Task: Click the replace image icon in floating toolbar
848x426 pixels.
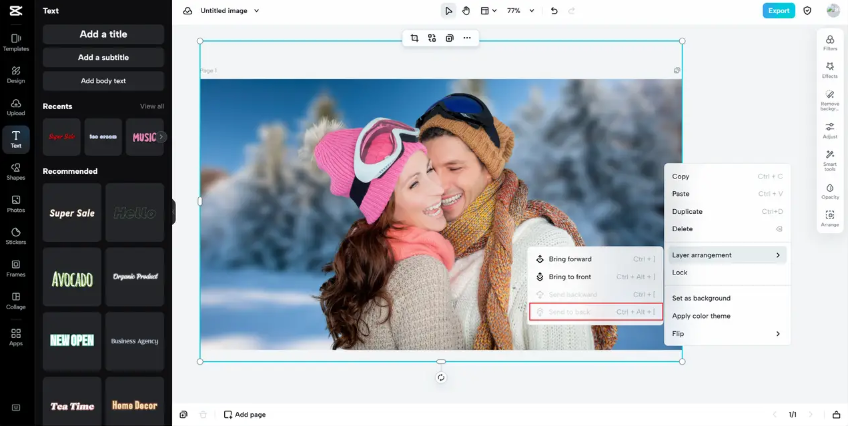Action: point(432,38)
